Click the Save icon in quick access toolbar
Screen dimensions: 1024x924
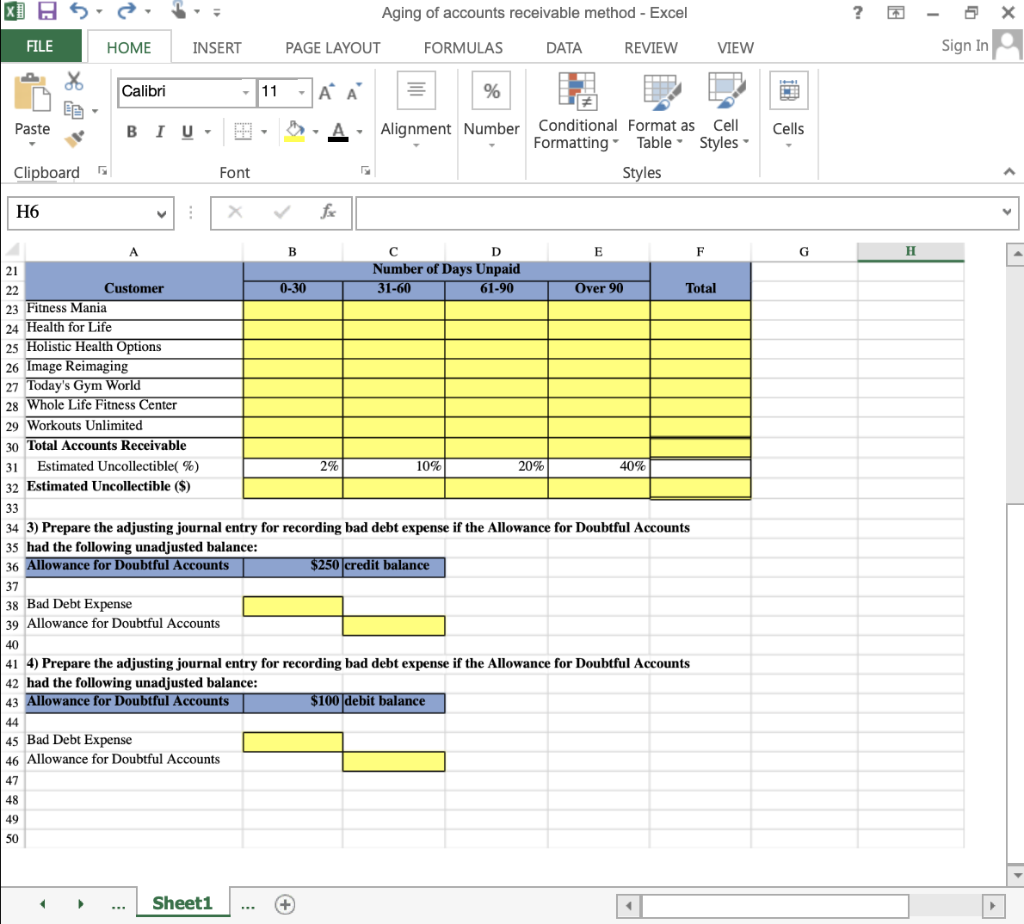(47, 11)
